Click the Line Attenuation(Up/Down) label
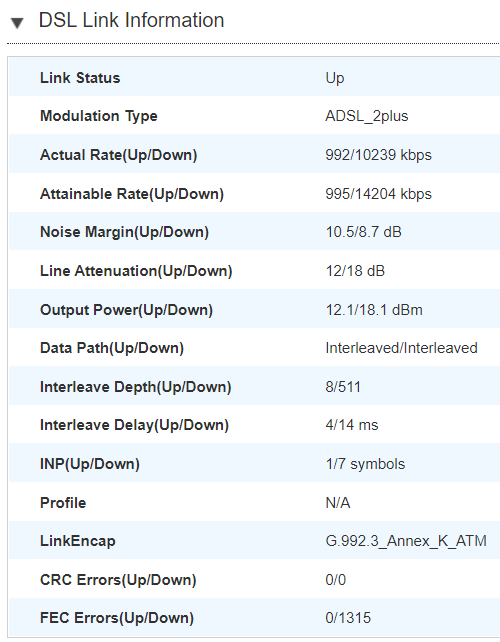This screenshot has height=642, width=500. (x=136, y=271)
